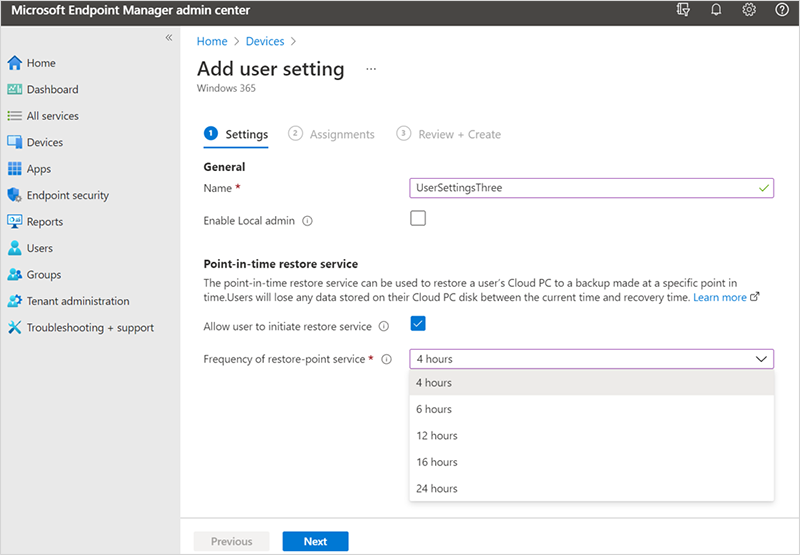The height and width of the screenshot is (555, 800).
Task: Click the Next button
Action: coord(315,541)
